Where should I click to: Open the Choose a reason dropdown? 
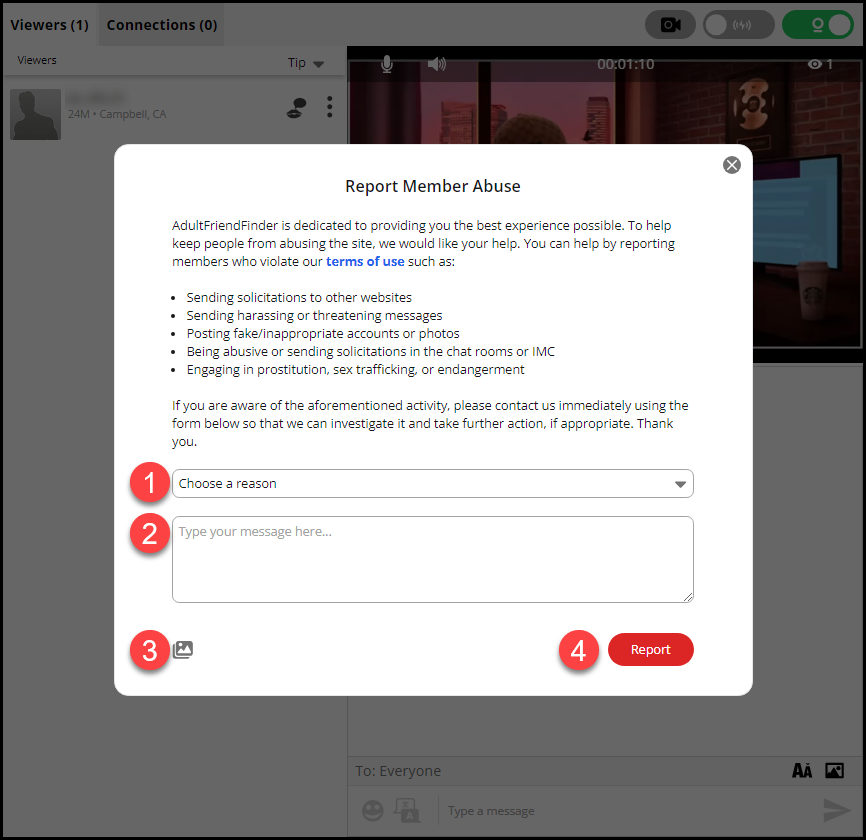[432, 484]
